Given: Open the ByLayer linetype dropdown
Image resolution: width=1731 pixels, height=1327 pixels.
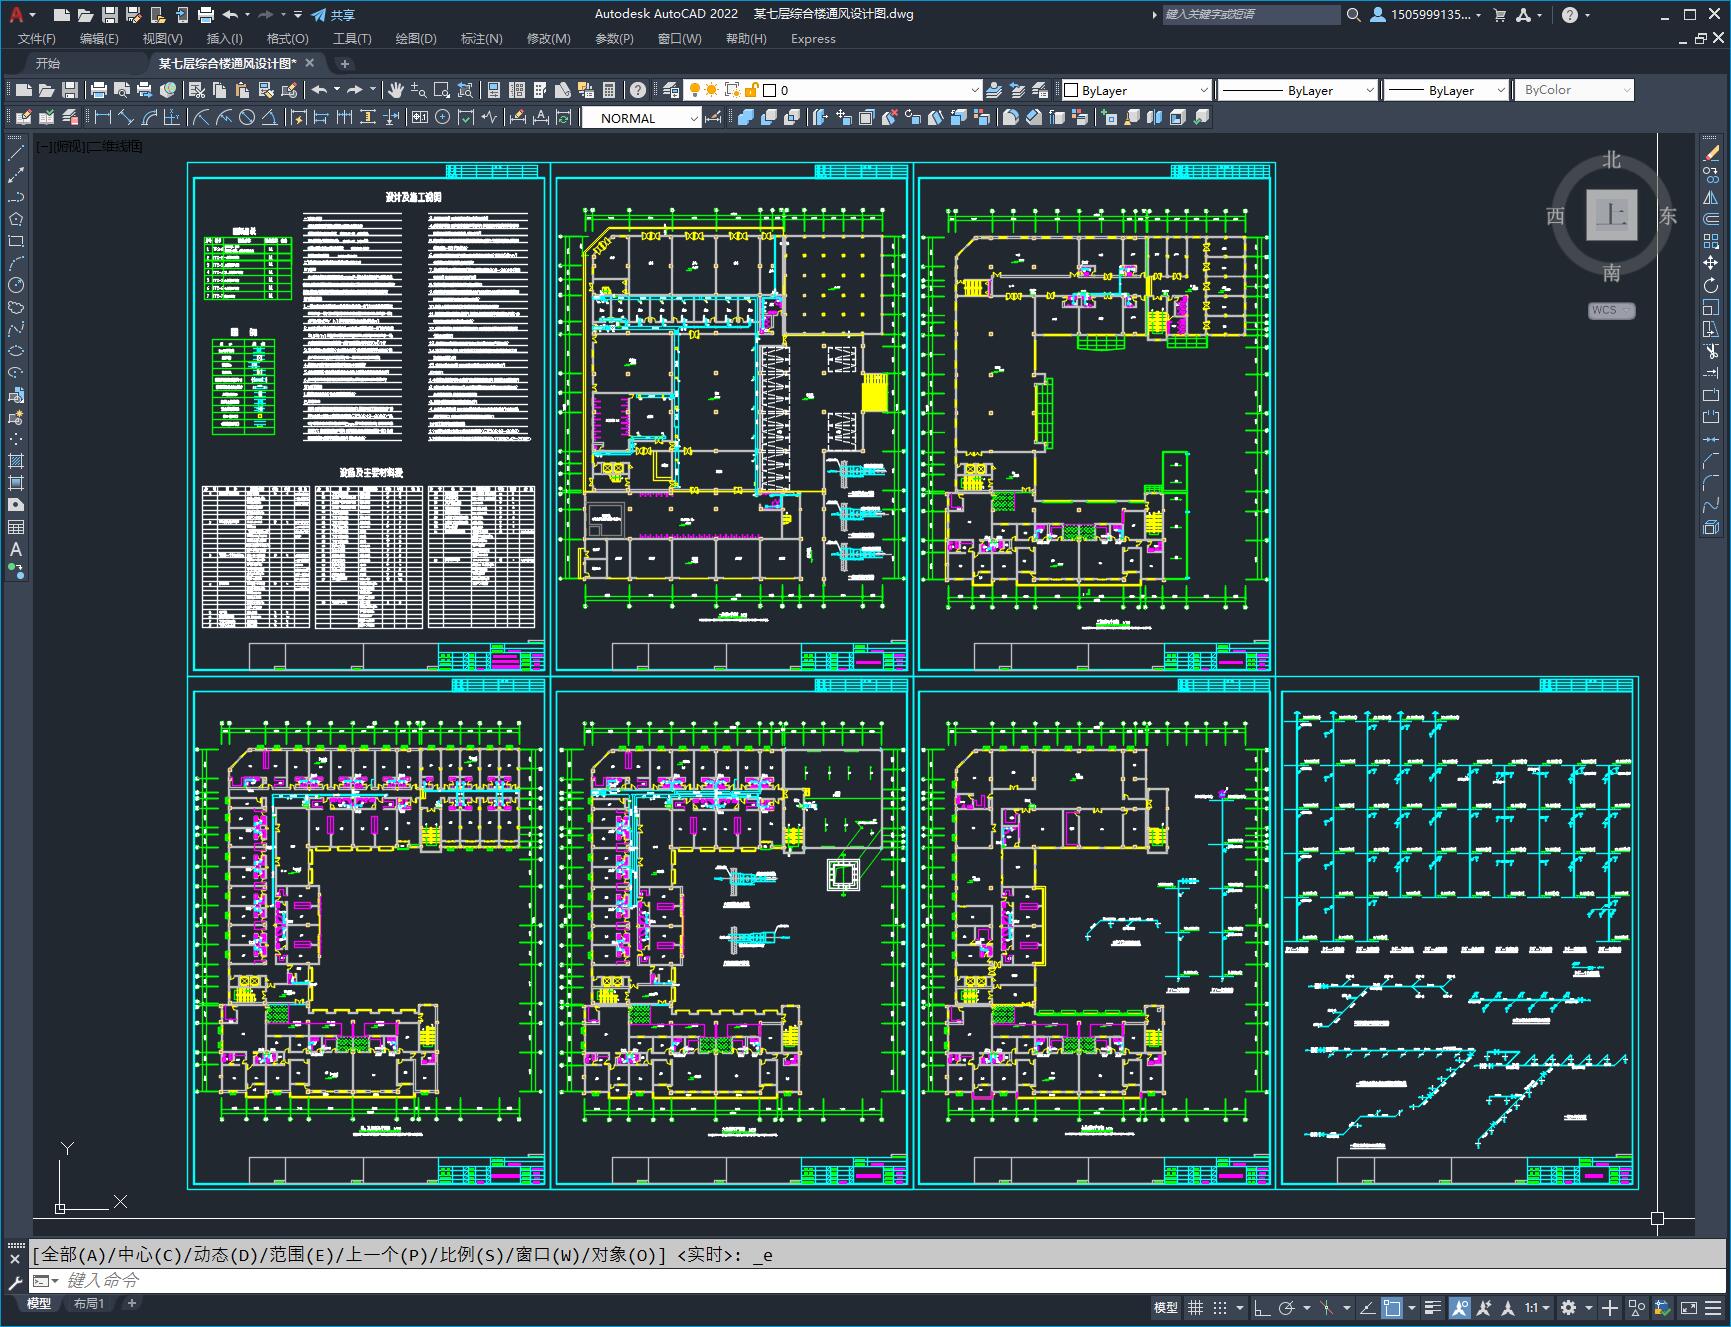Looking at the screenshot, I should tap(1298, 90).
